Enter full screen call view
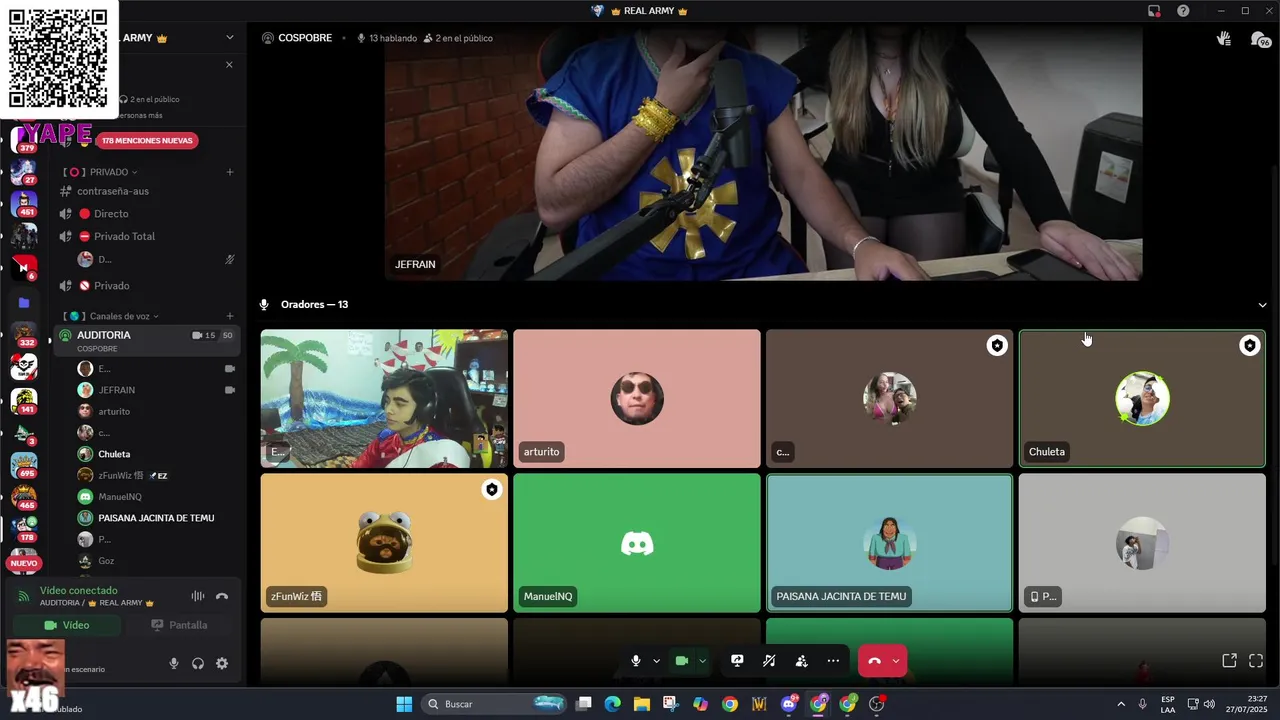The image size is (1280, 720). tap(1256, 661)
